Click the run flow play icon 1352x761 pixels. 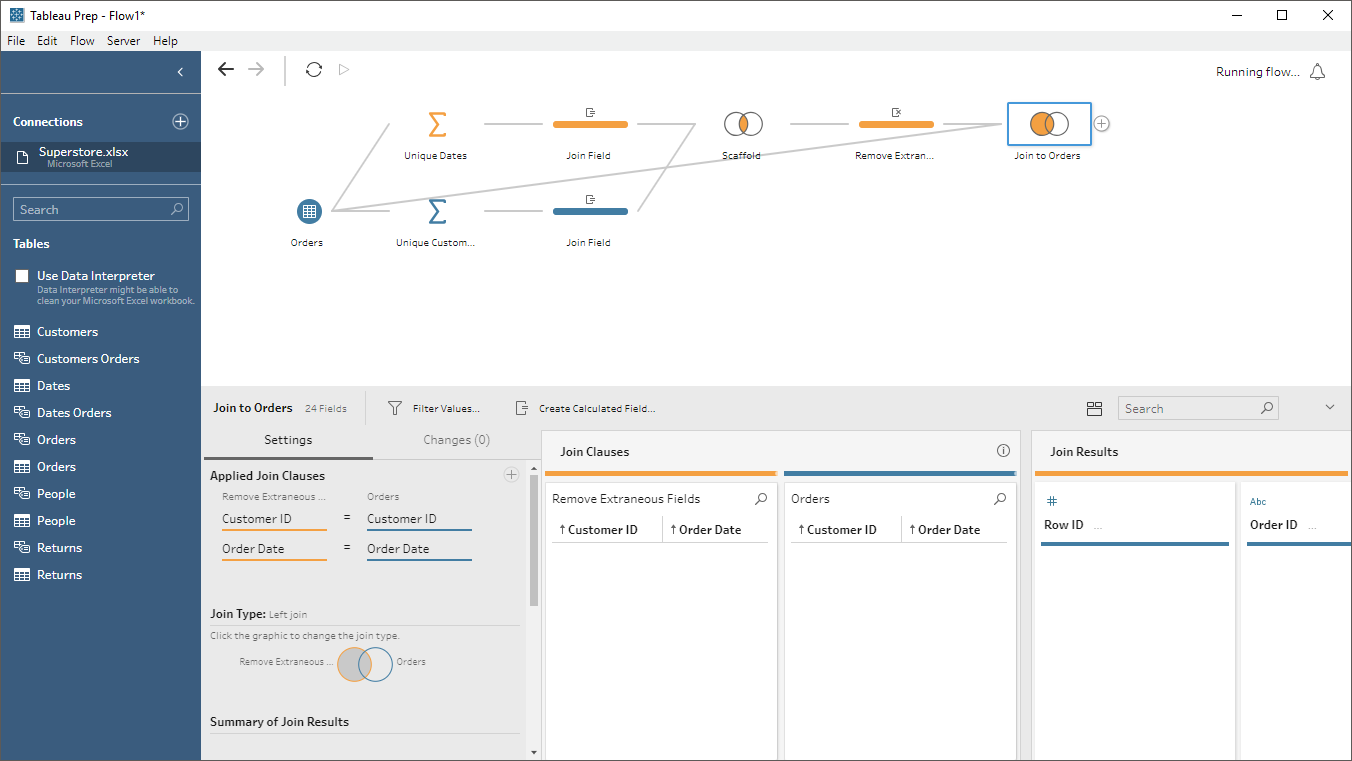(344, 69)
